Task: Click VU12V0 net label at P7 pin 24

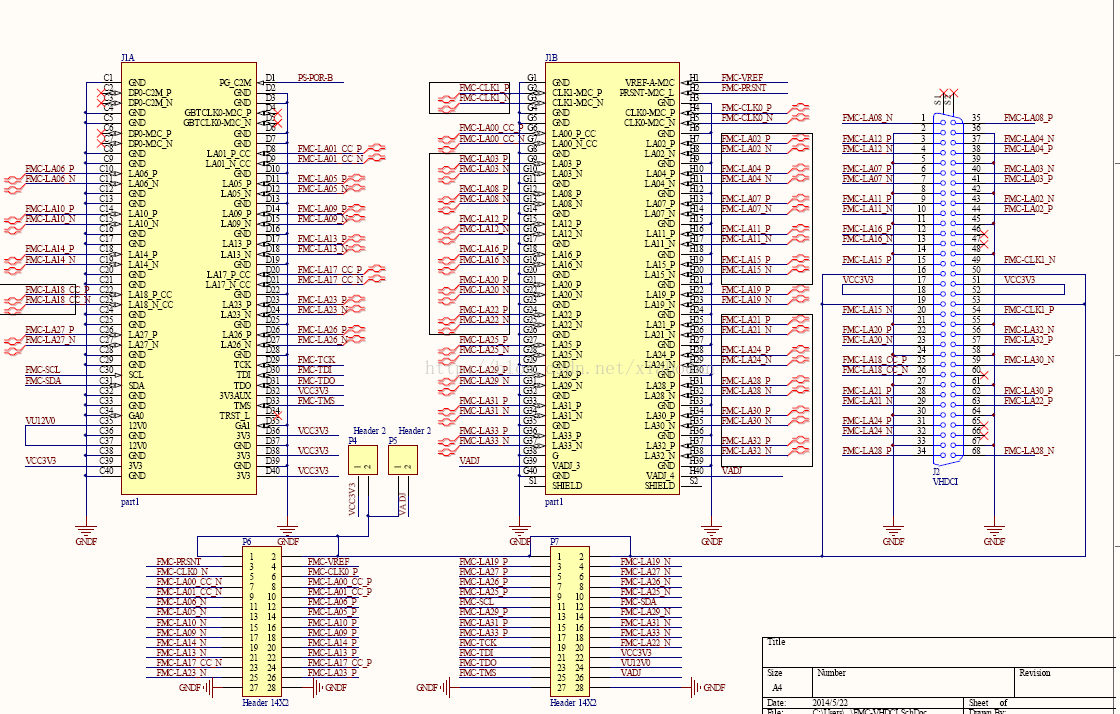Action: [x=636, y=663]
